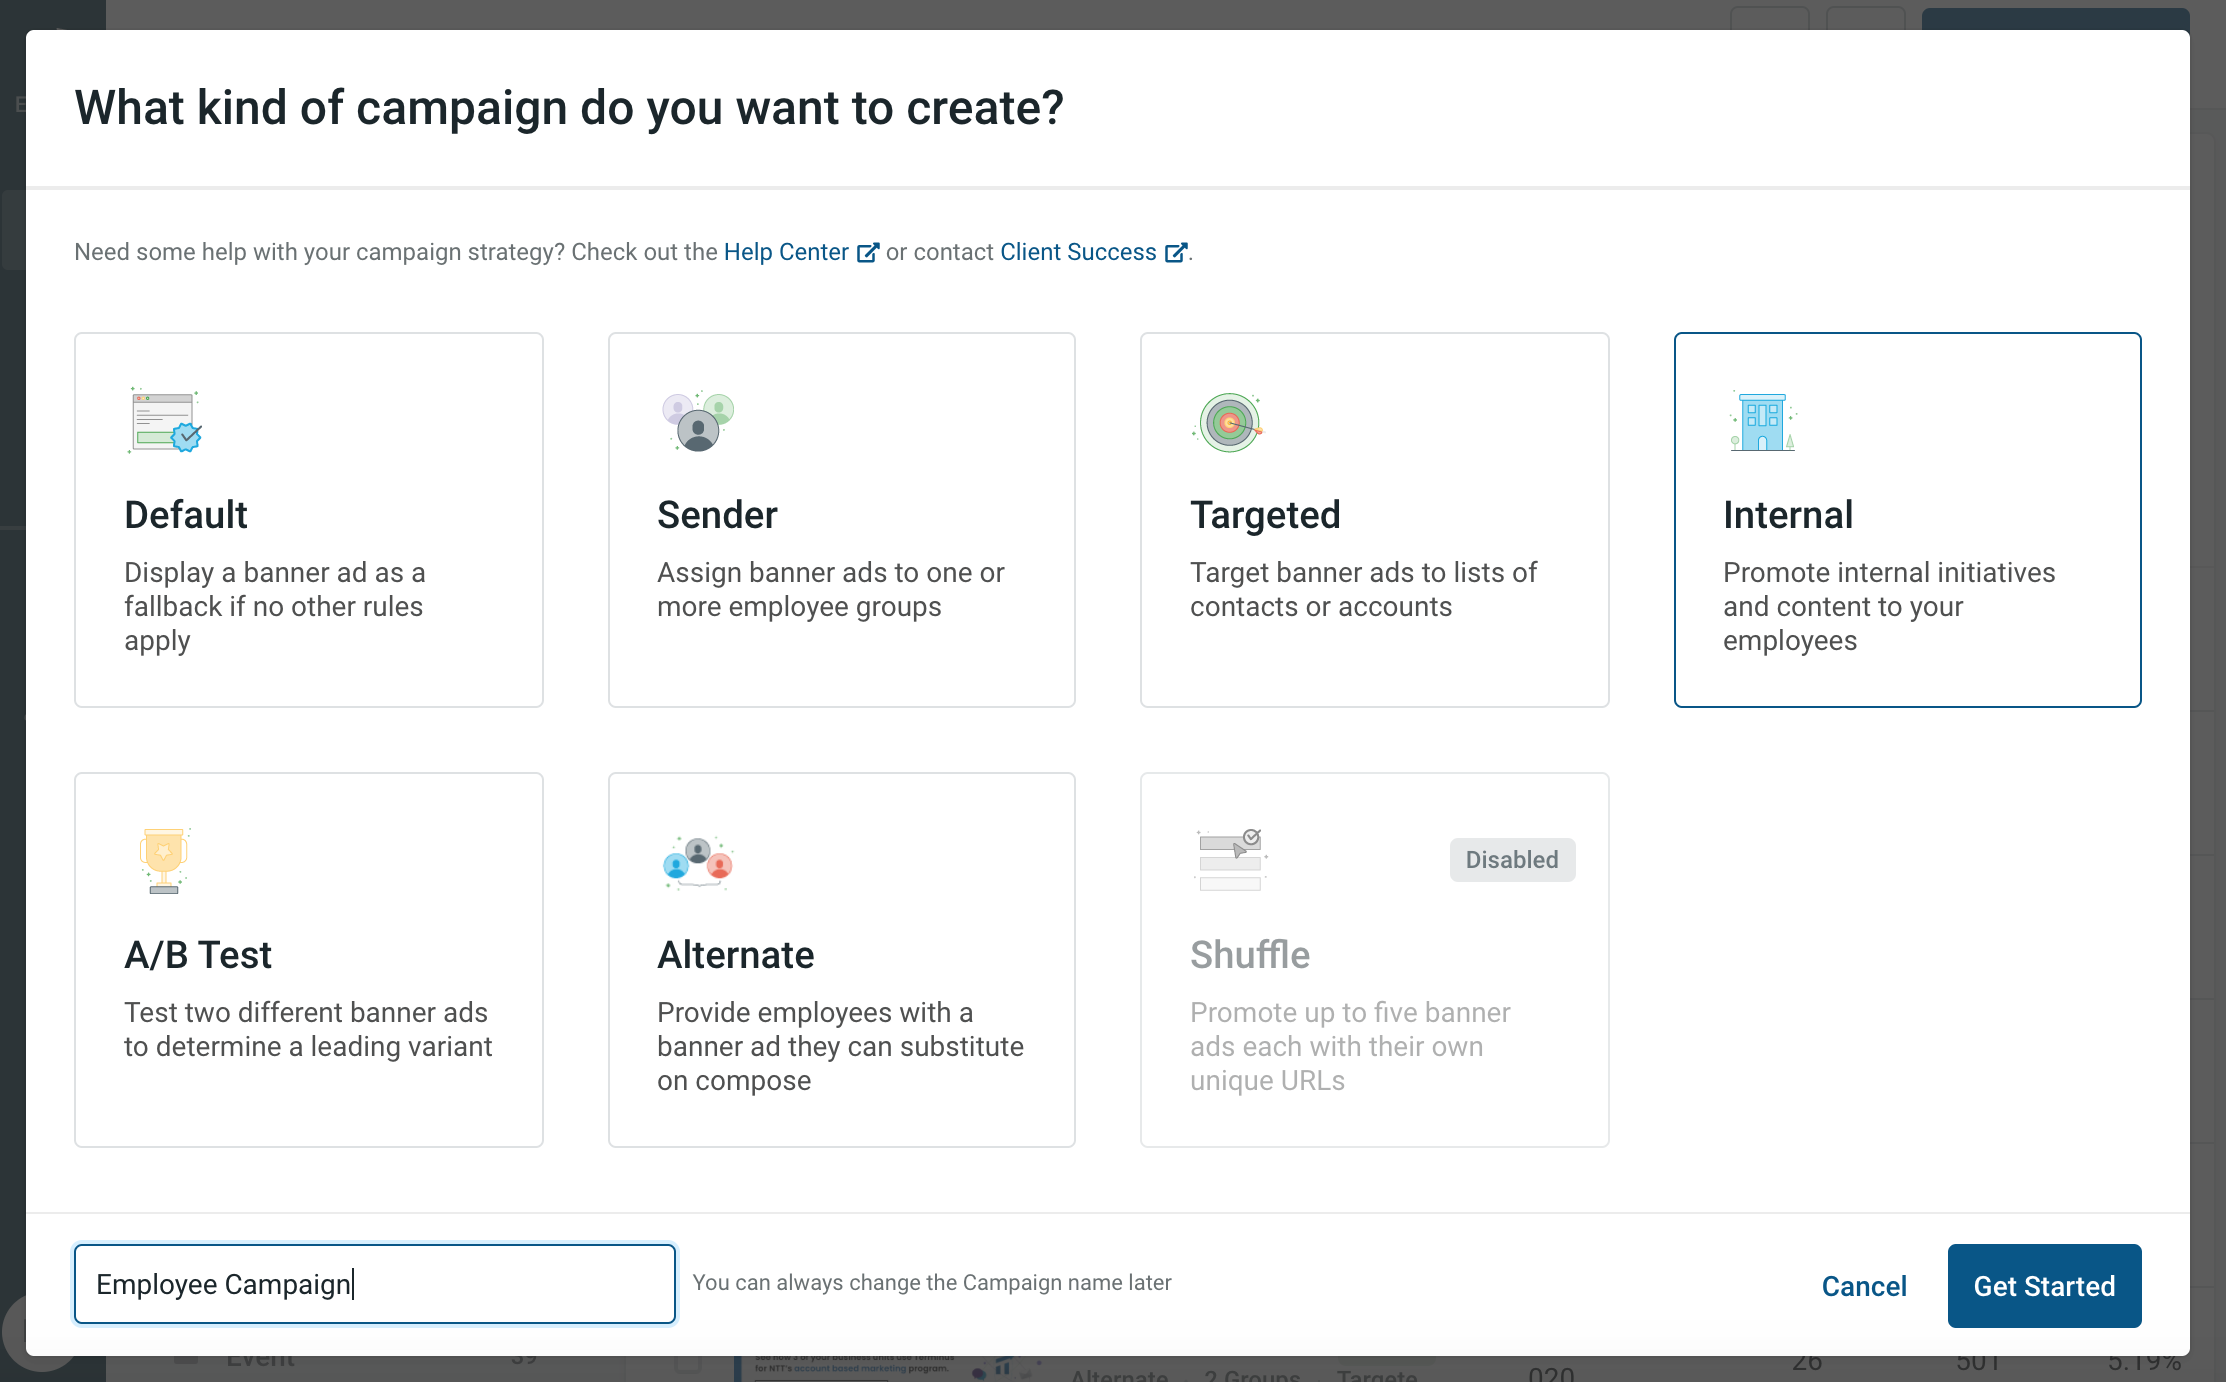Cancel the campaign creation dialog
Image resolution: width=2226 pixels, height=1382 pixels.
point(1864,1286)
